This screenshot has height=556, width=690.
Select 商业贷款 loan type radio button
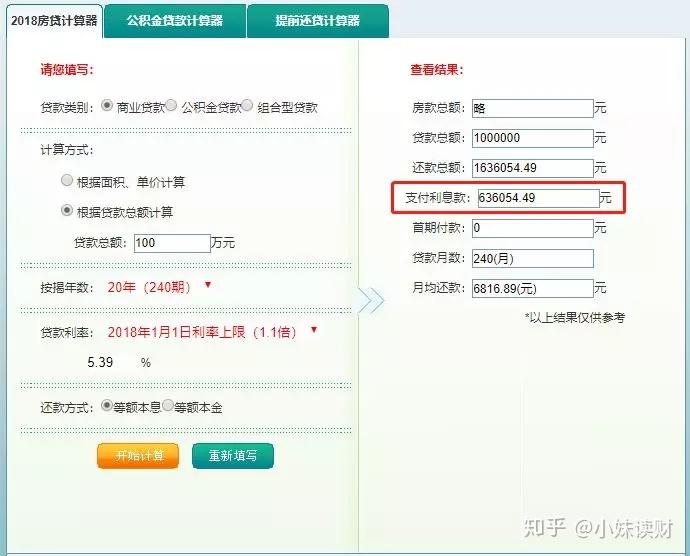[107, 106]
